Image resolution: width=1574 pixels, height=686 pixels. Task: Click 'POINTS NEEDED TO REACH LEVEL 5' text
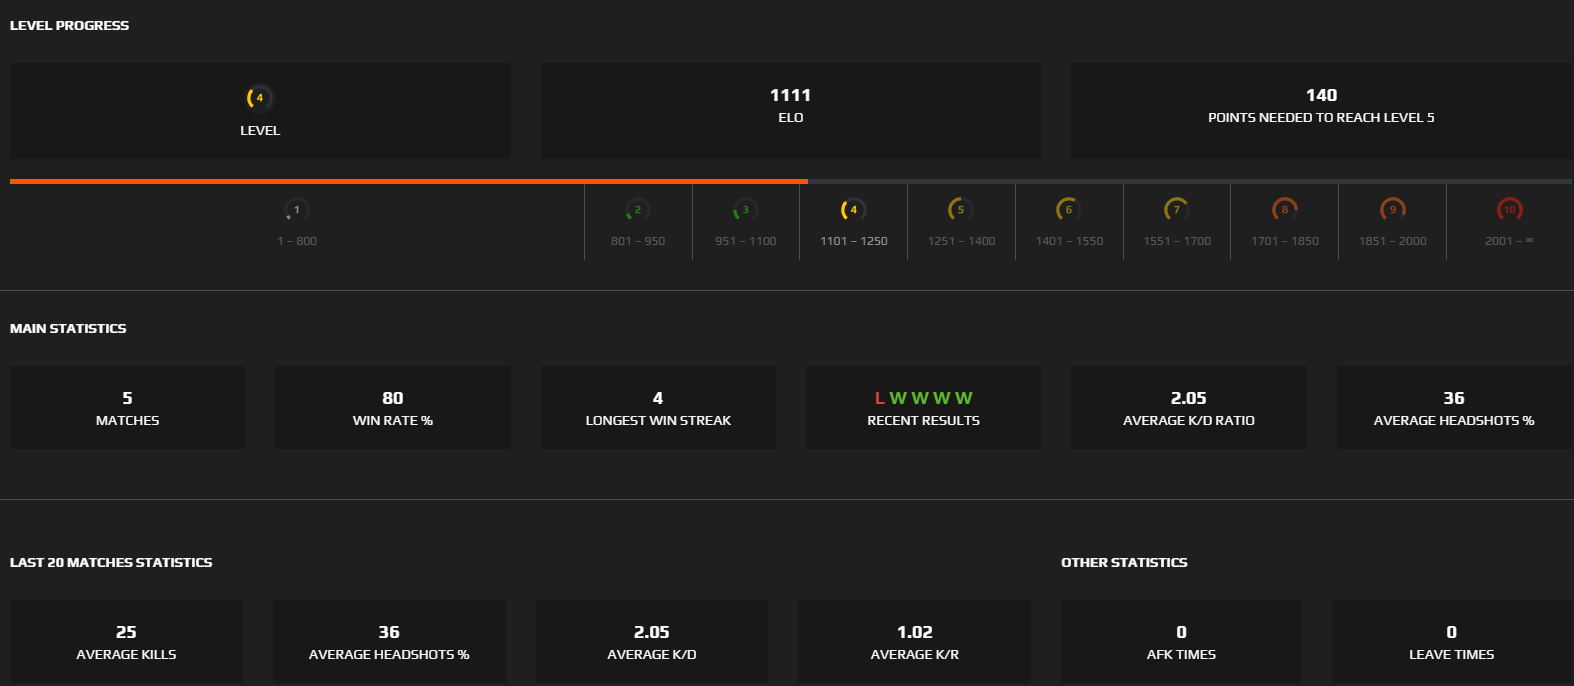[1321, 118]
